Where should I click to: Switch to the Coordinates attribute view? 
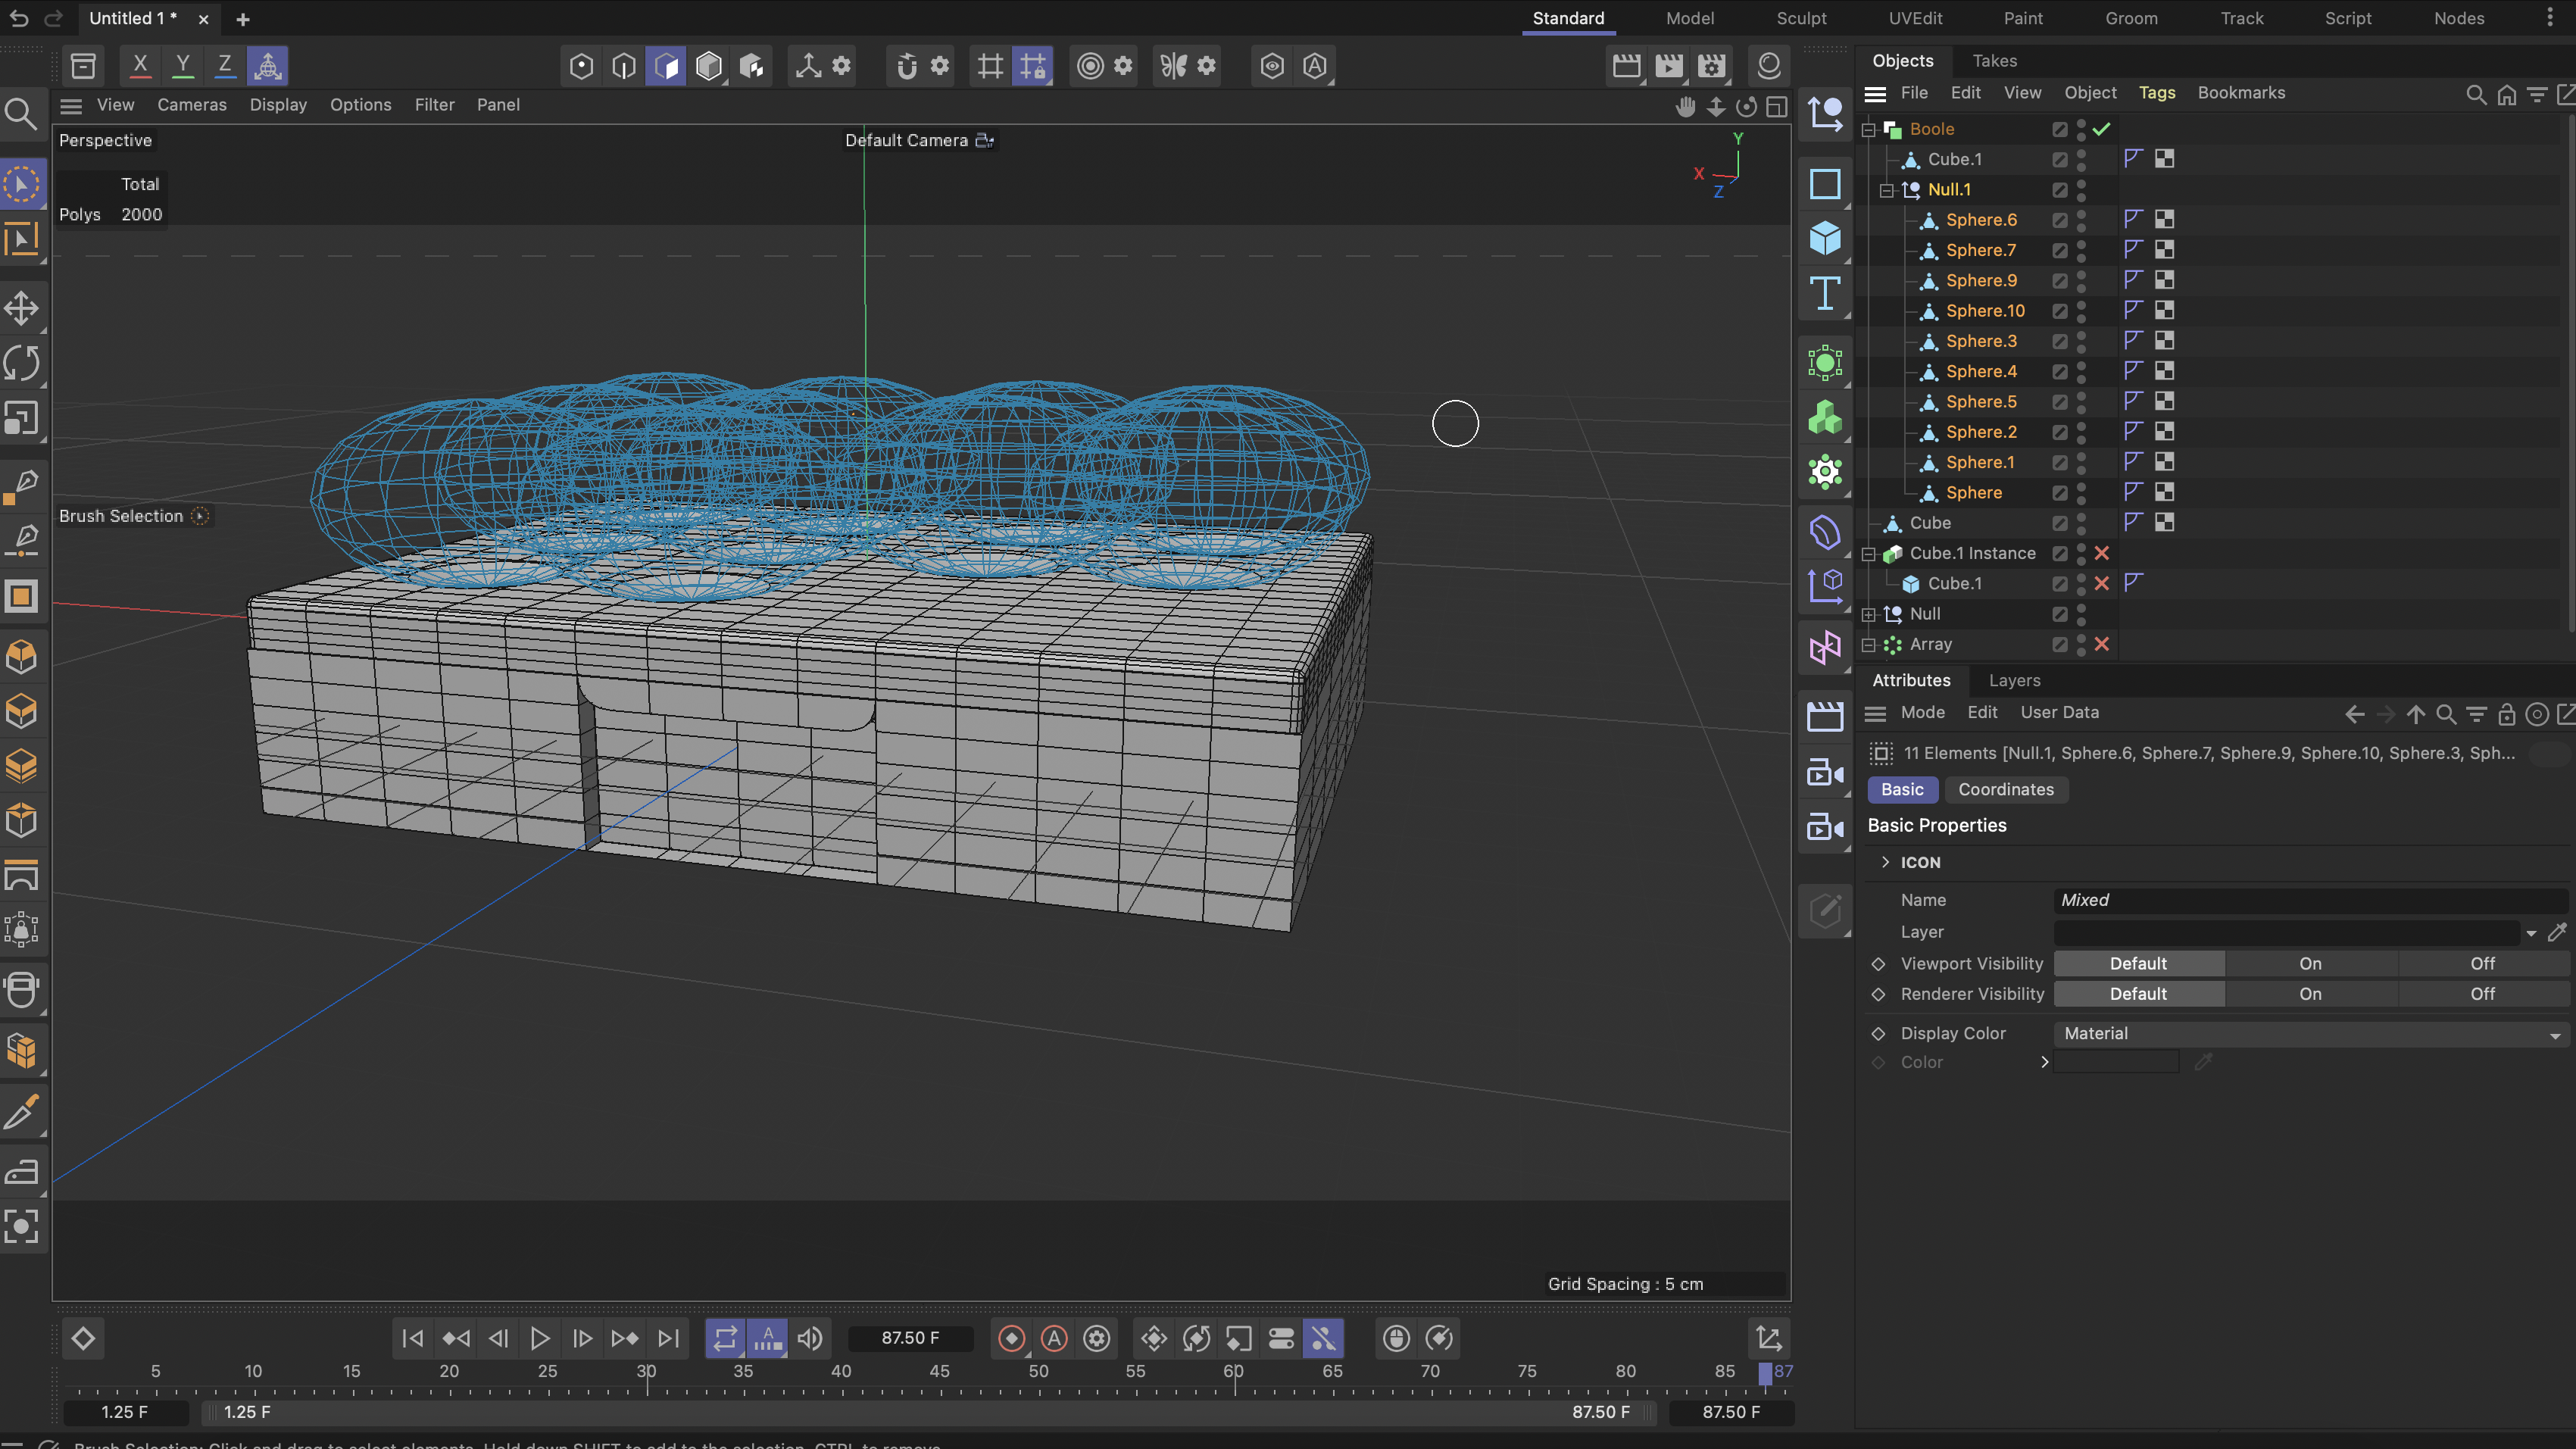(2006, 790)
